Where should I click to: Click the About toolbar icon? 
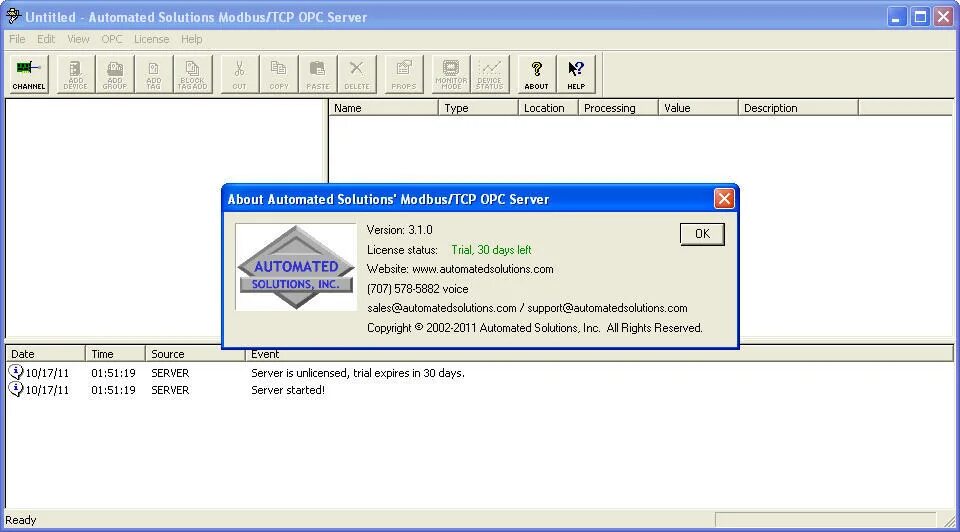pyautogui.click(x=536, y=74)
